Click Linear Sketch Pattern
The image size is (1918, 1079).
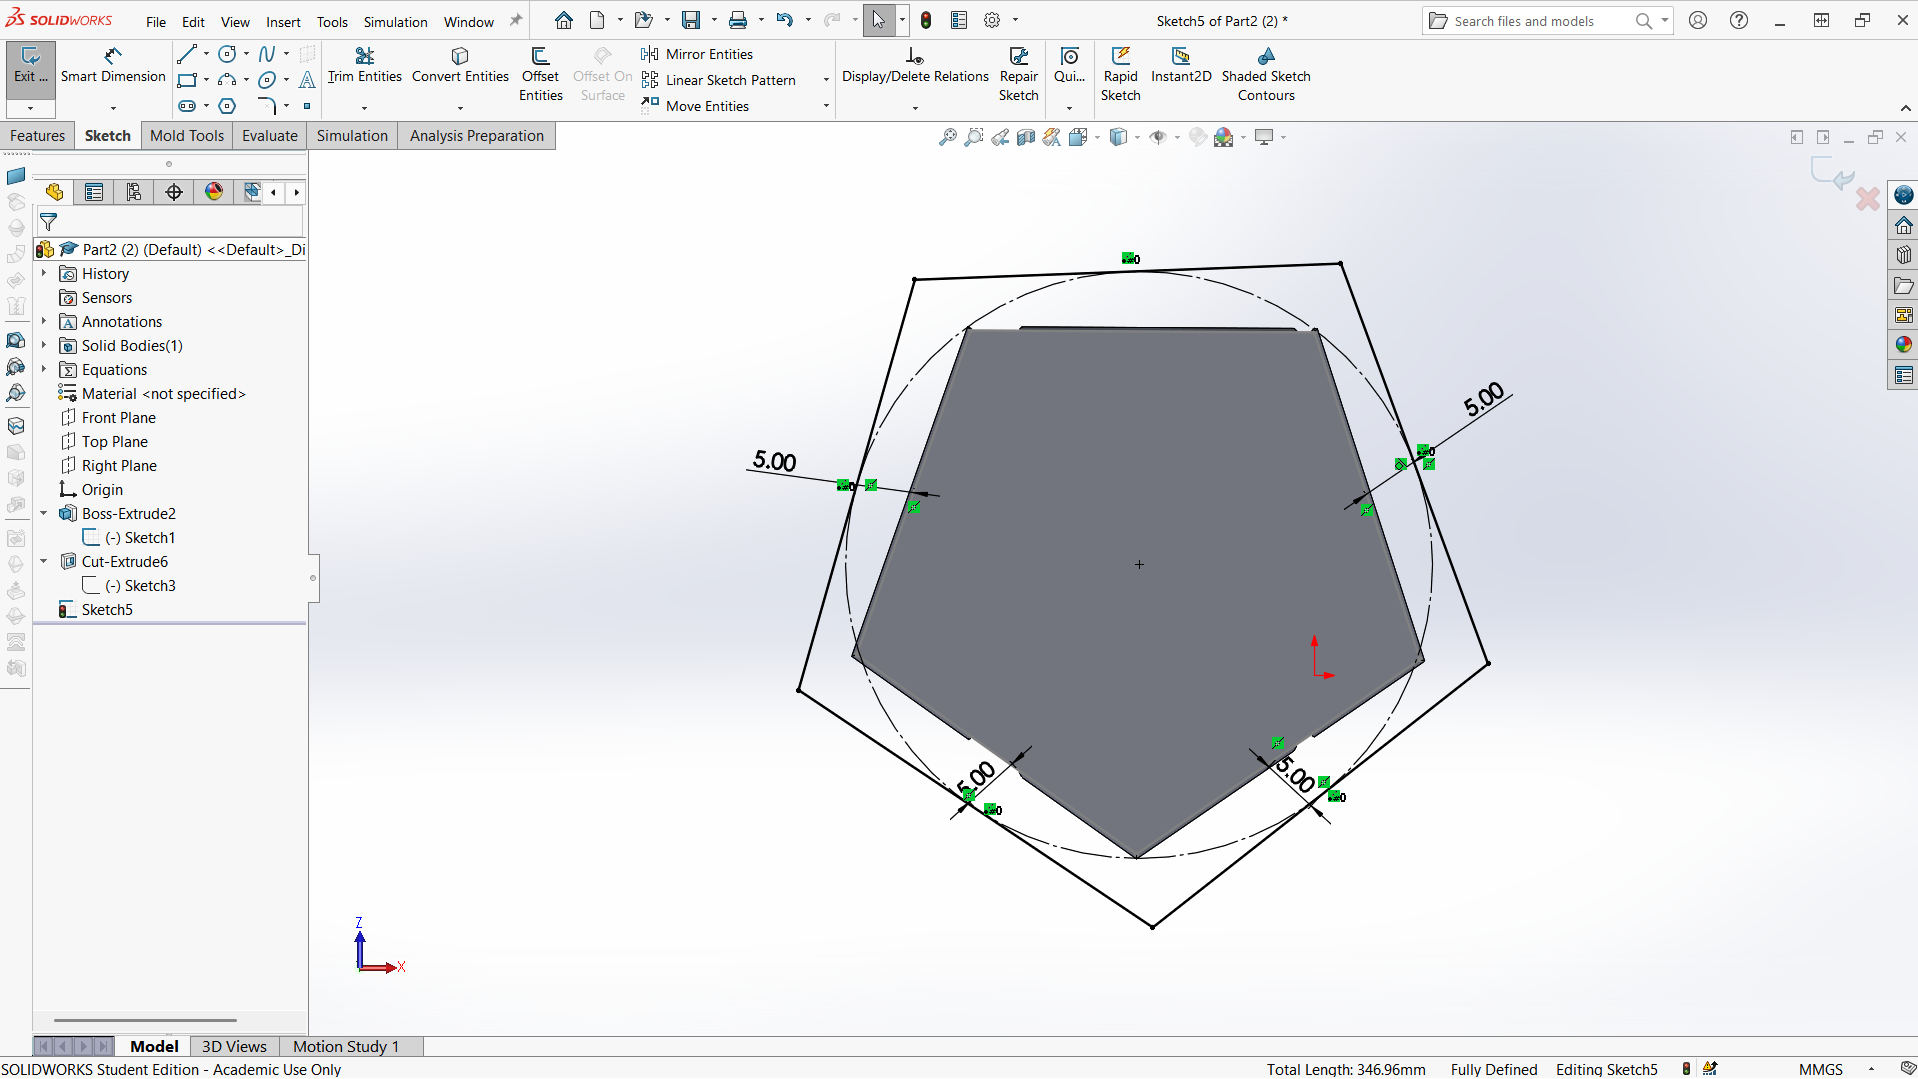(719, 80)
